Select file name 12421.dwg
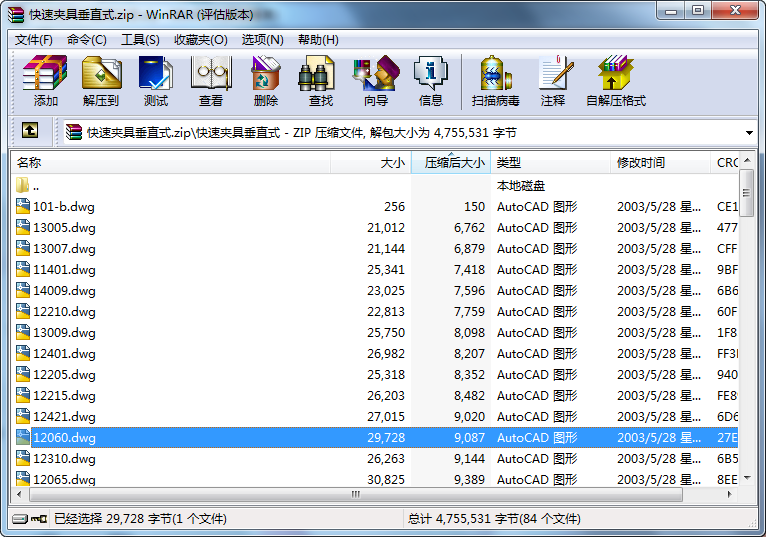 [64, 416]
